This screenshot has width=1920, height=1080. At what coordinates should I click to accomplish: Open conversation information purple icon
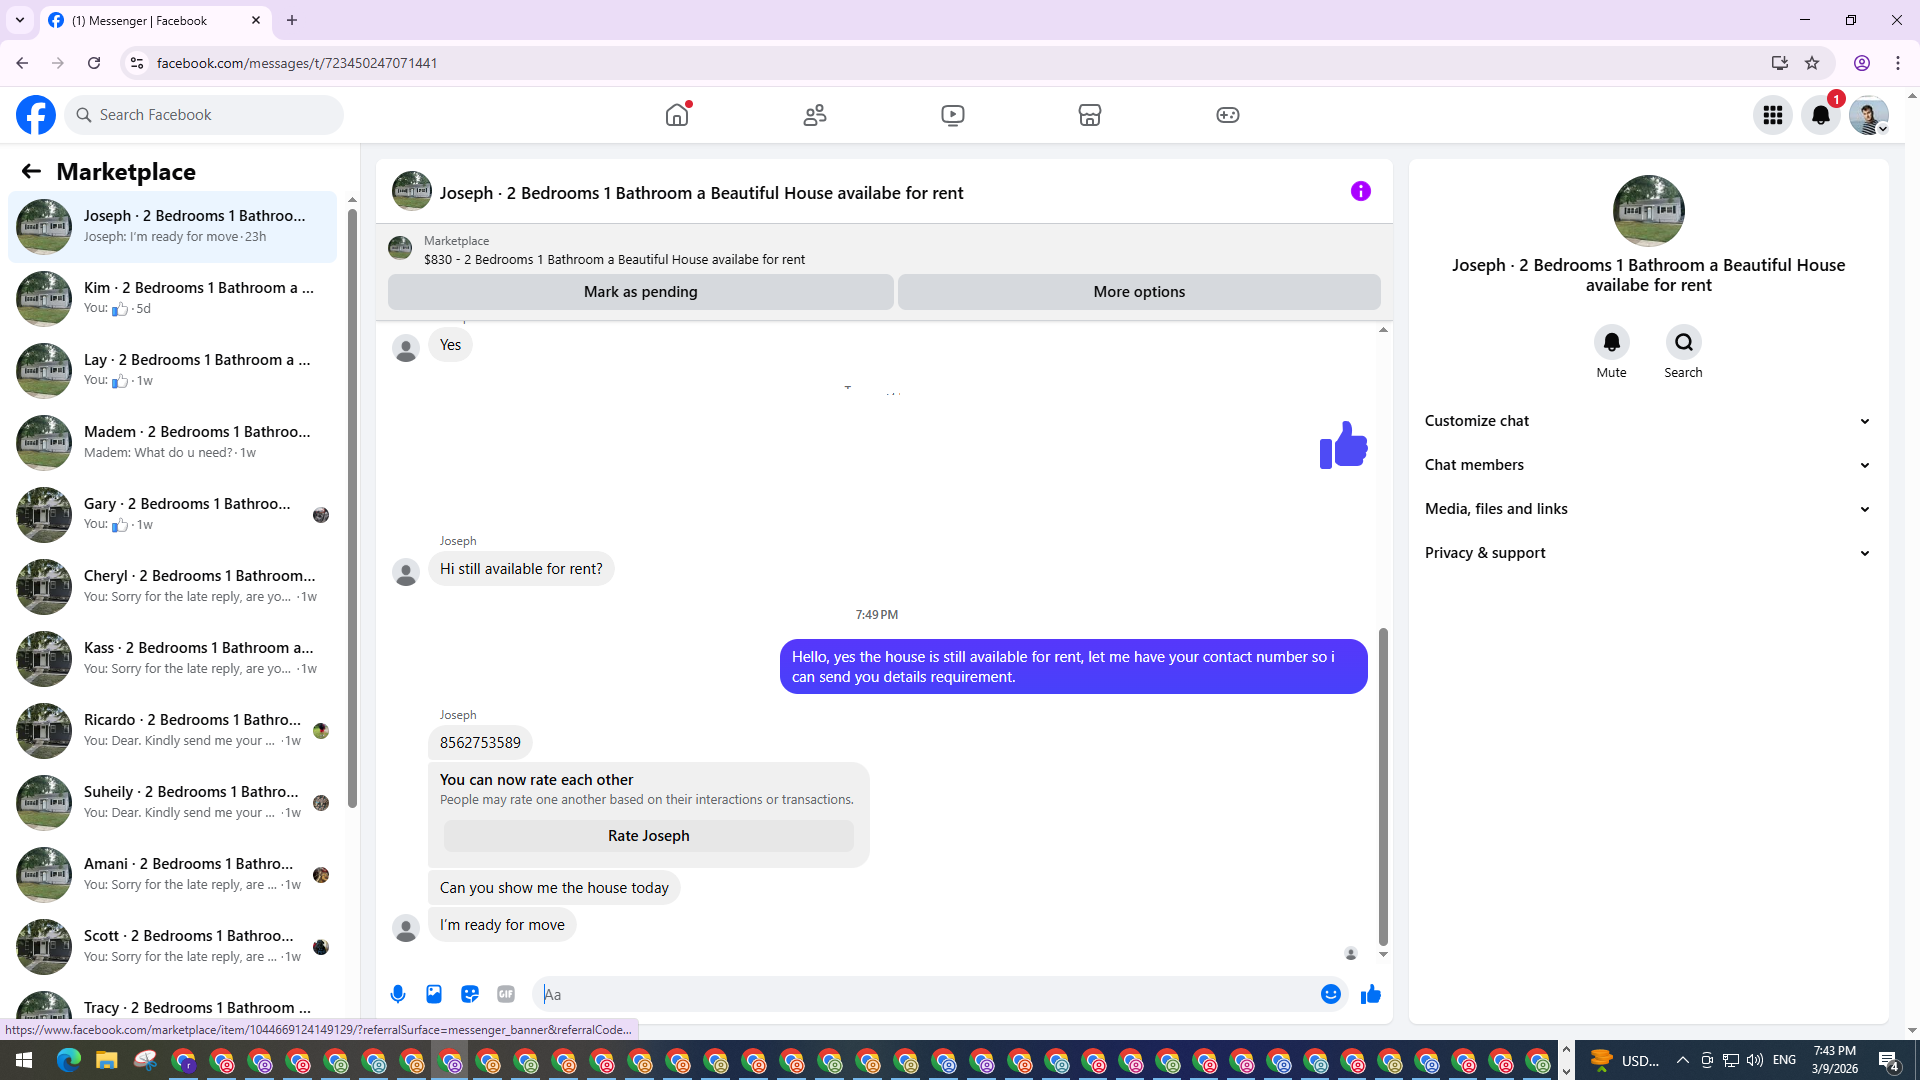pyautogui.click(x=1360, y=191)
